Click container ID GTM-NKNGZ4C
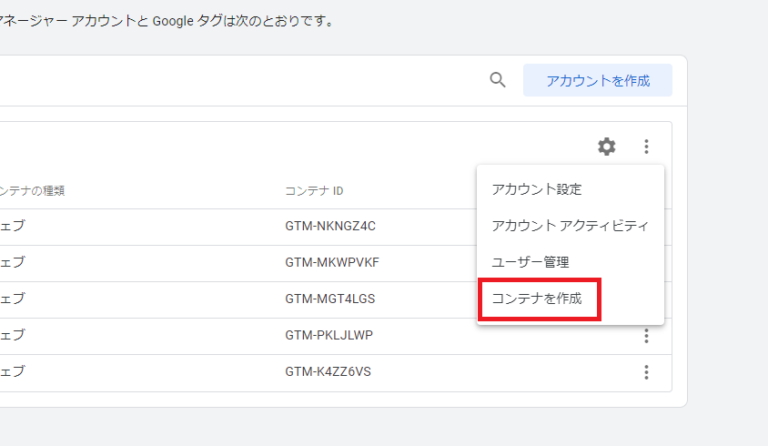768x446 pixels. coord(332,226)
